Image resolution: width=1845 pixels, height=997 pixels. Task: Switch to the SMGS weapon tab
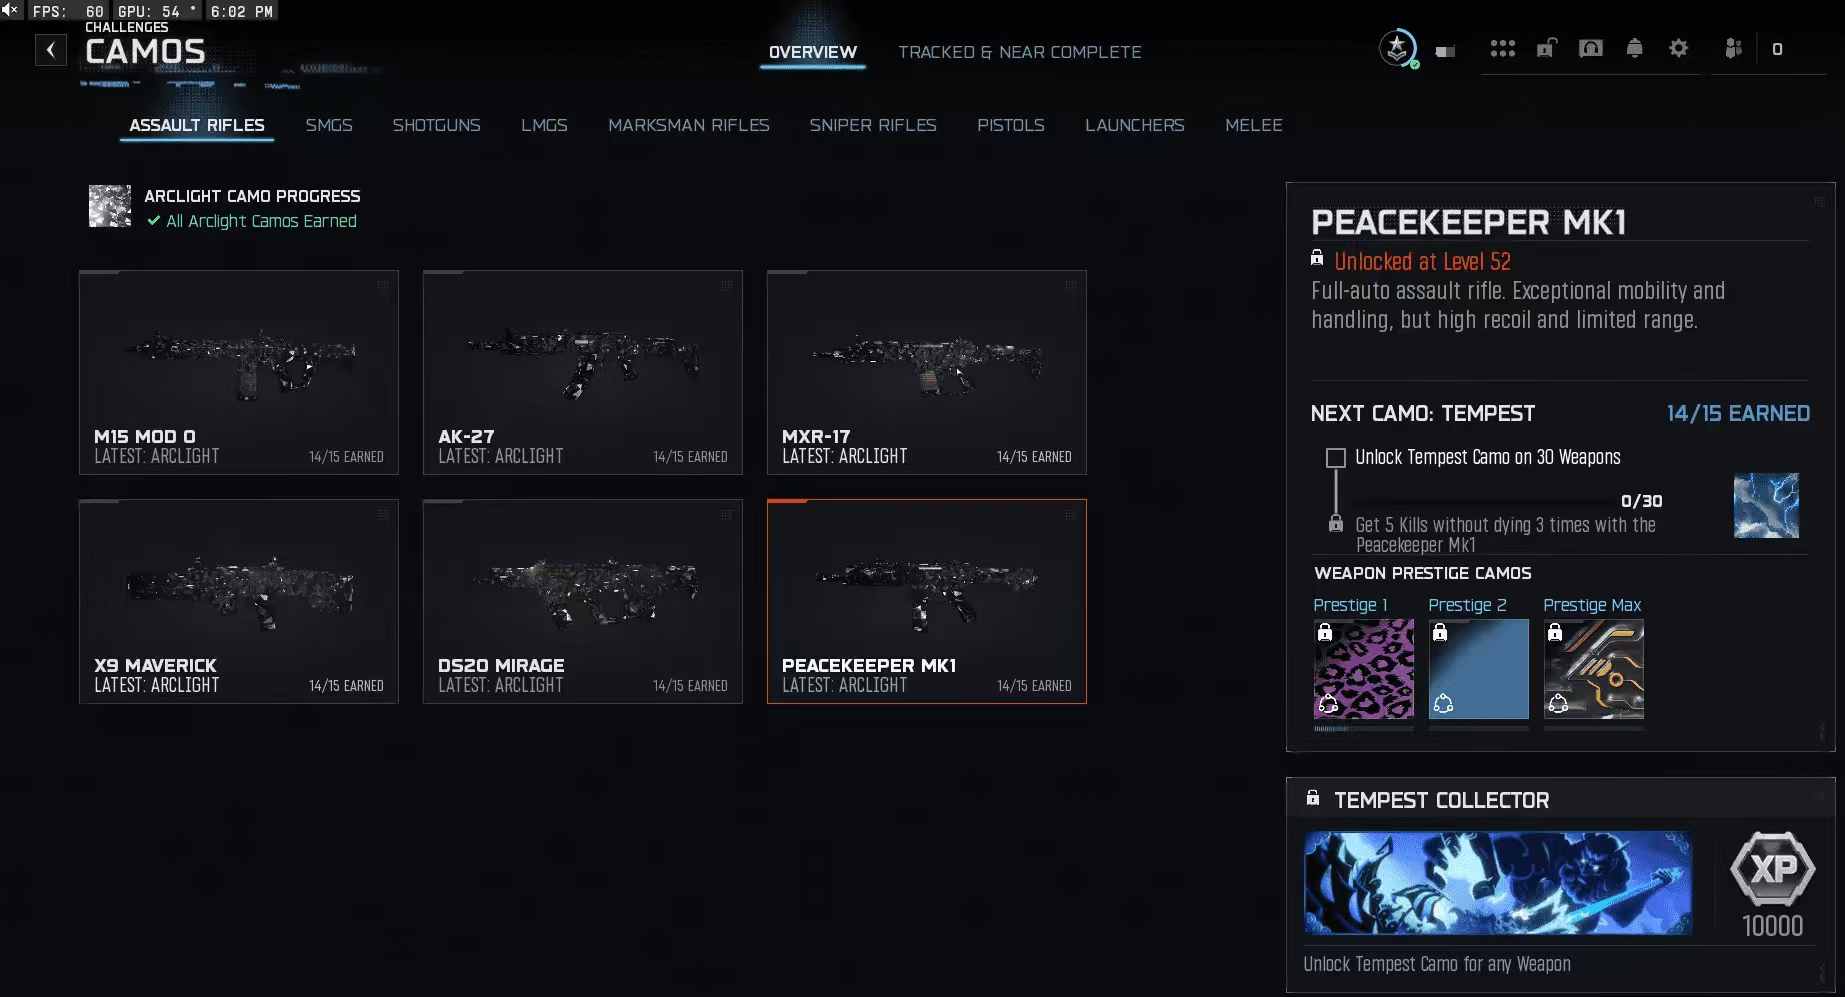pyautogui.click(x=329, y=125)
